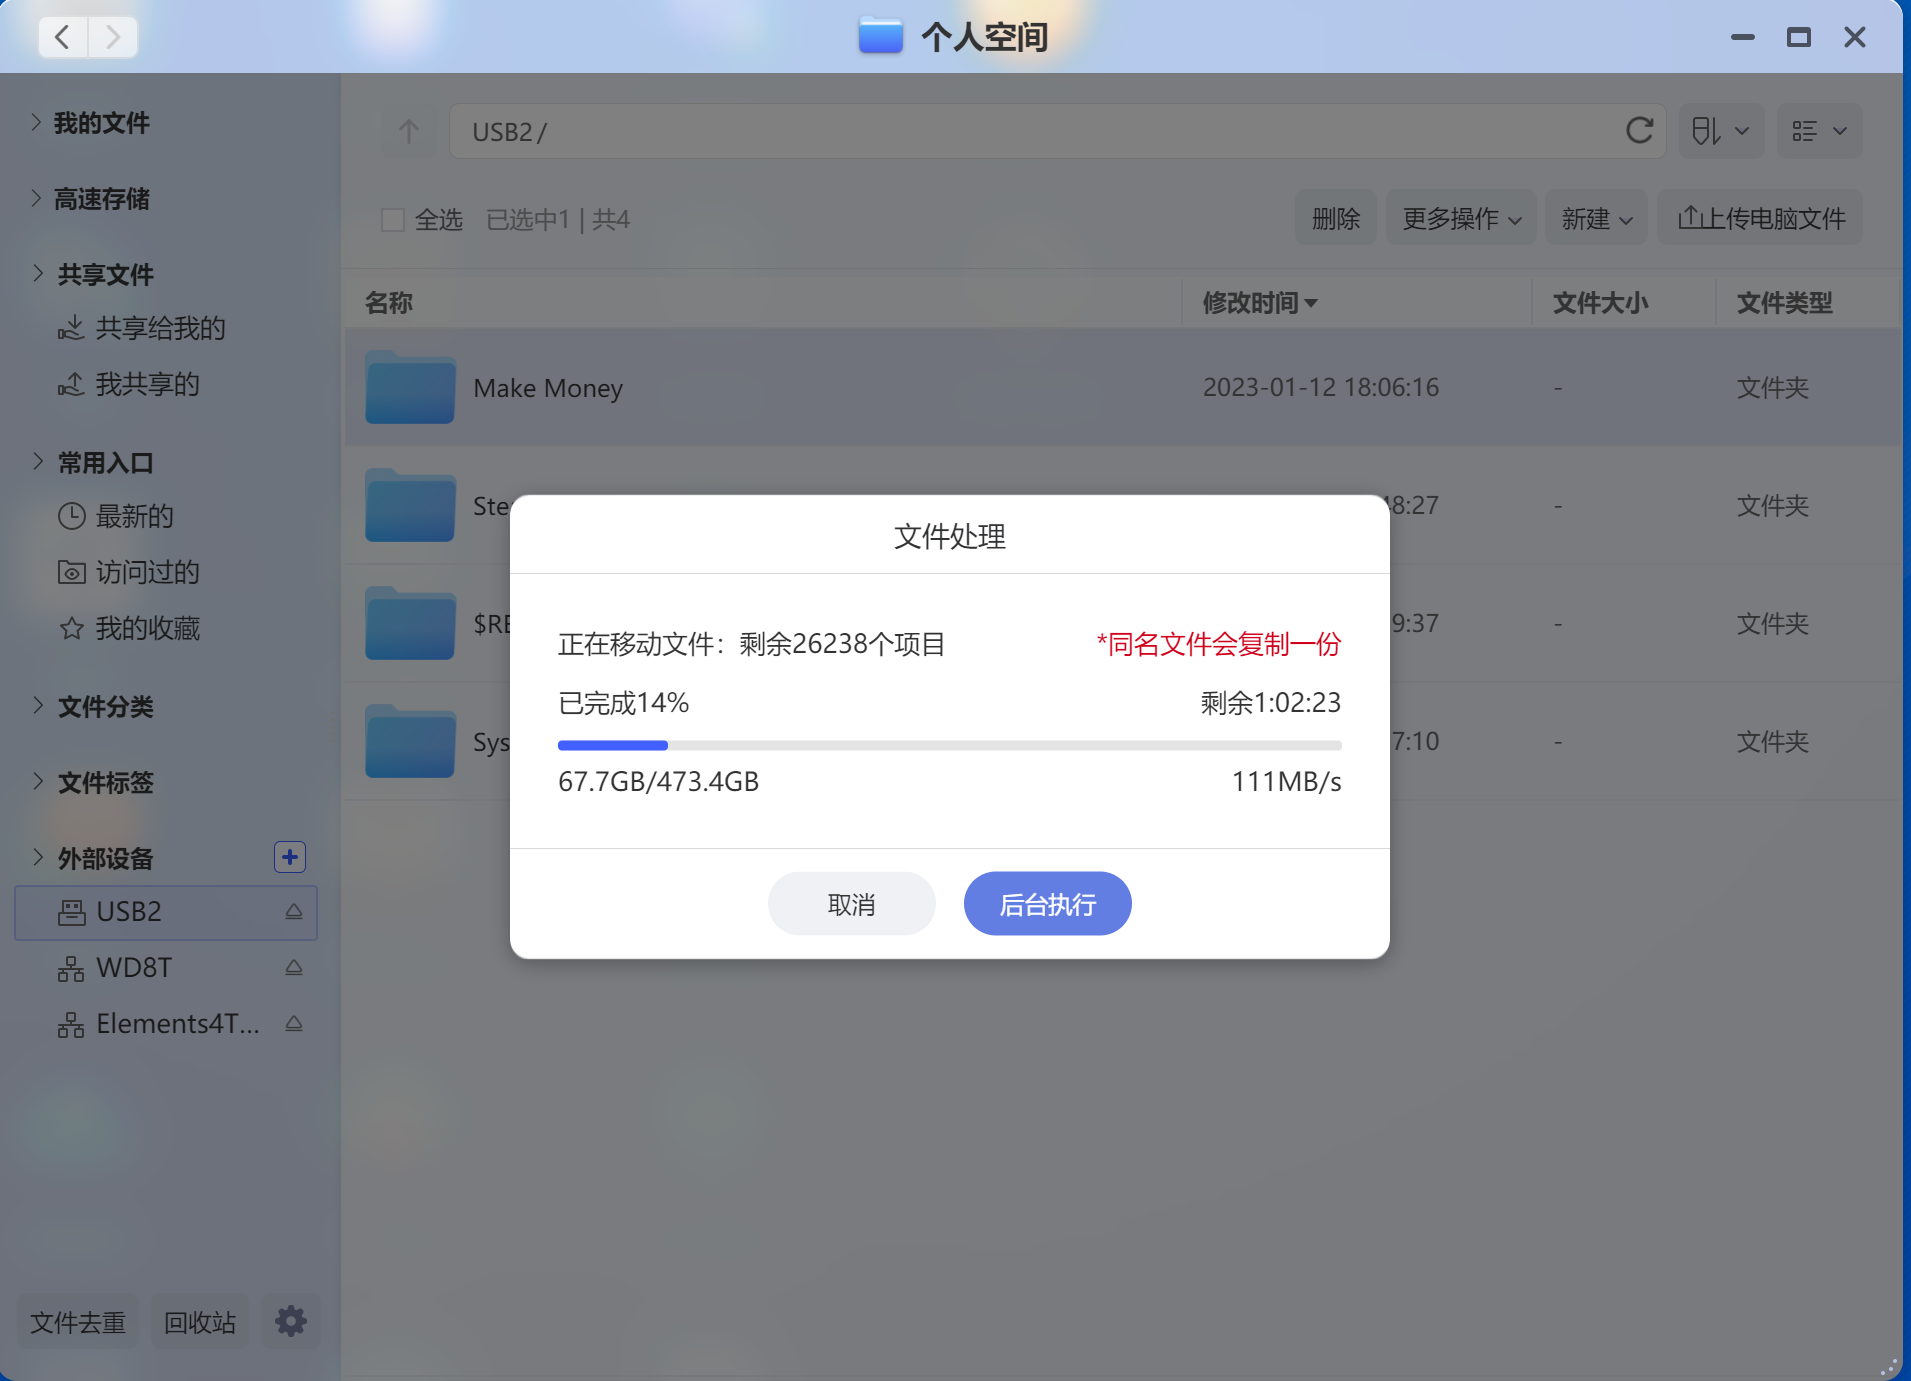Open 文件去重 deduplication tool
Image resolution: width=1911 pixels, height=1381 pixels.
[78, 1322]
